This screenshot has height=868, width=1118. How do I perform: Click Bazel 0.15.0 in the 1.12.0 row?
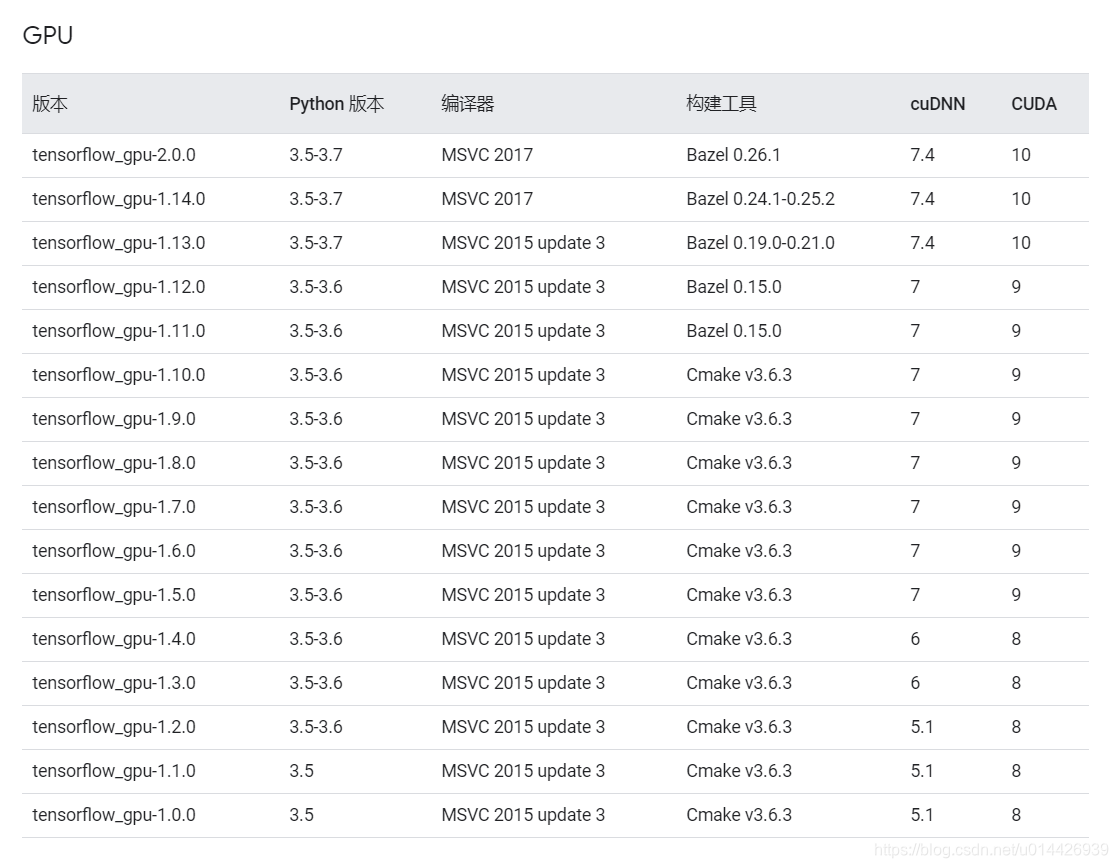pos(734,287)
